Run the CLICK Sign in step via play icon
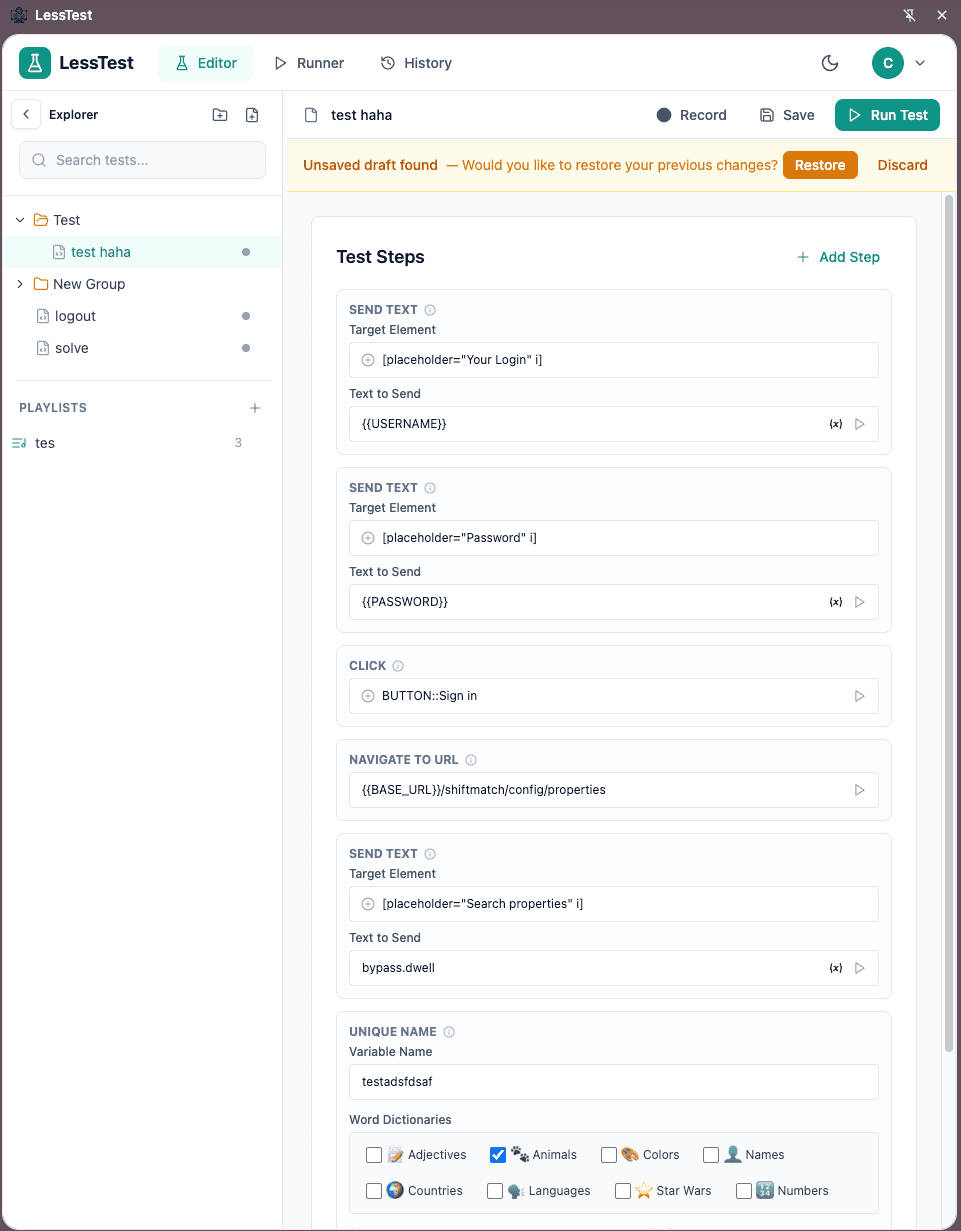961x1231 pixels. (860, 695)
